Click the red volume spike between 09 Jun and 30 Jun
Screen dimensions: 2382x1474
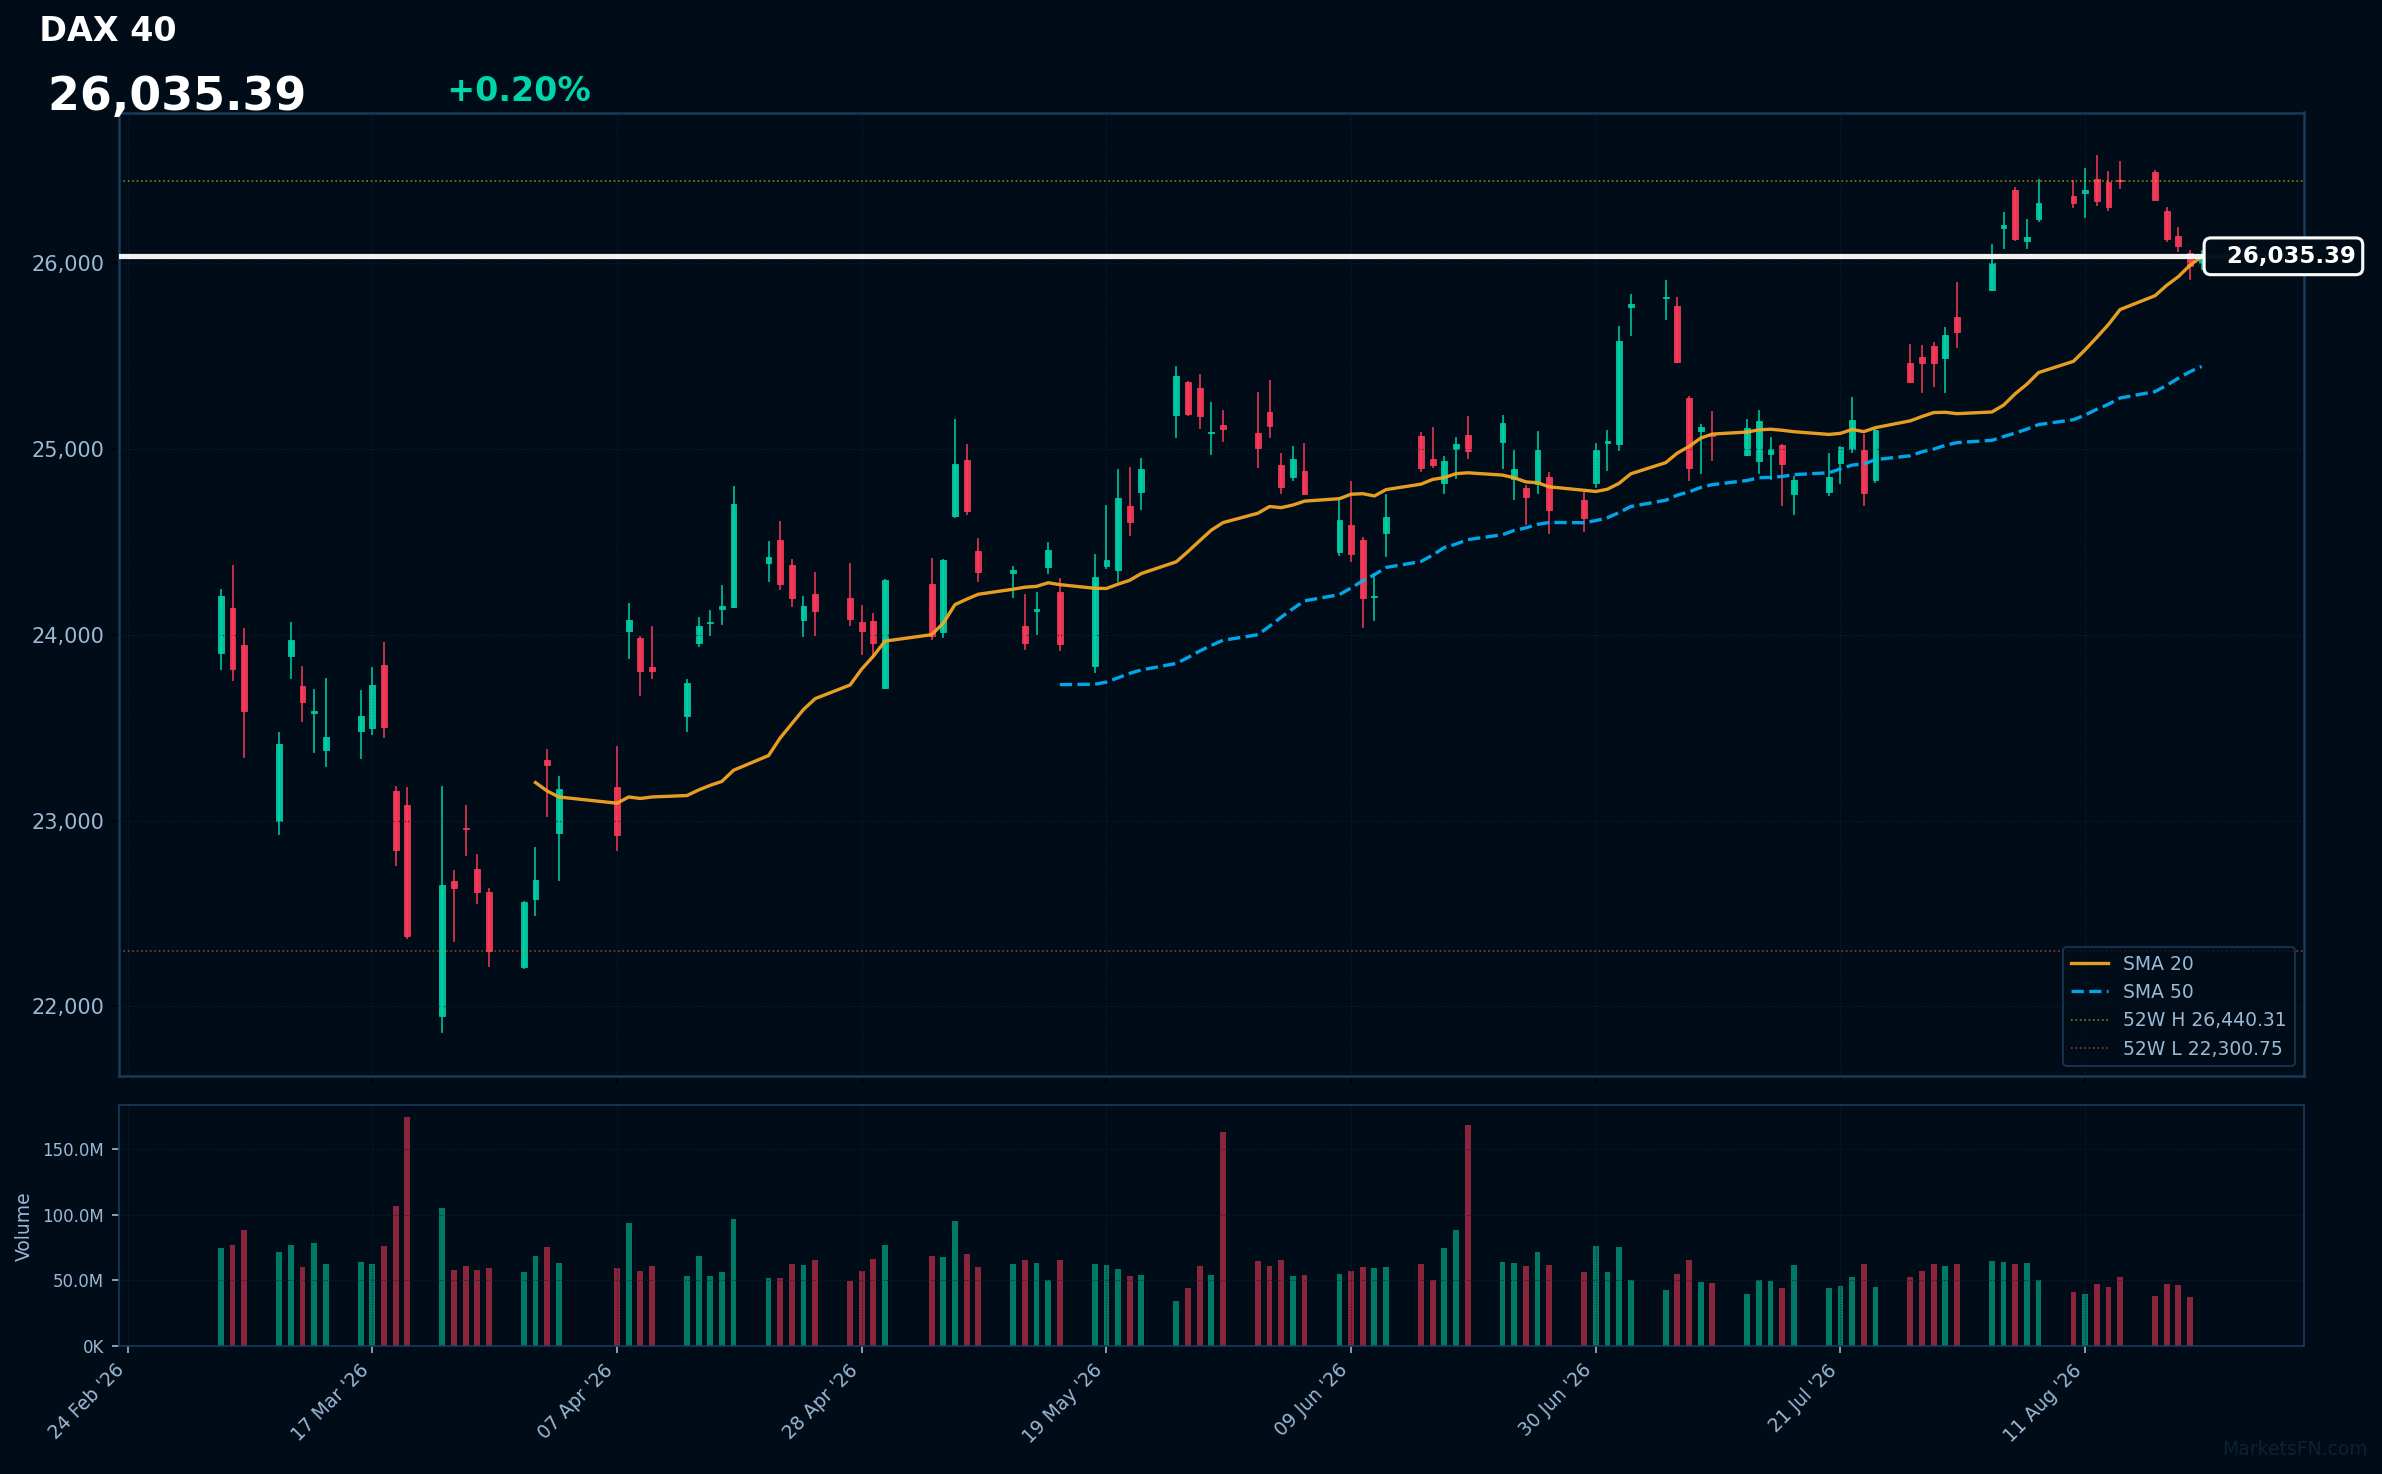pyautogui.click(x=1468, y=1236)
